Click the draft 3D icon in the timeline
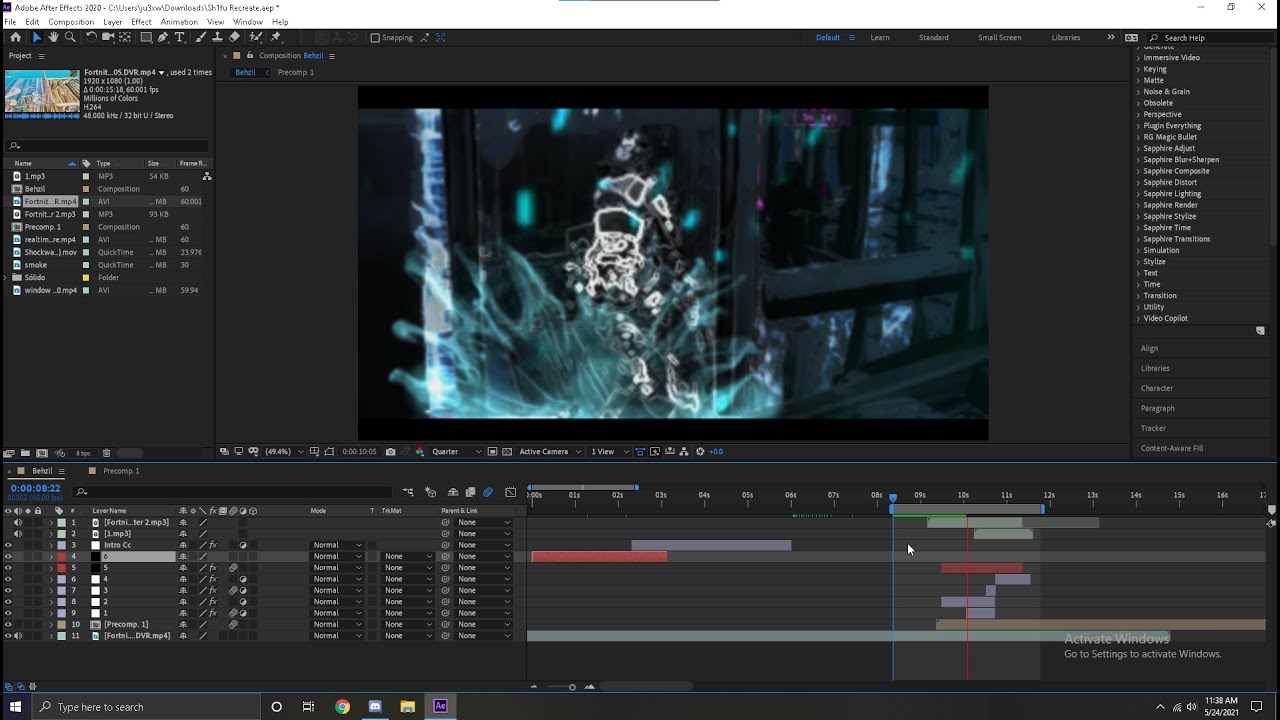 point(431,492)
